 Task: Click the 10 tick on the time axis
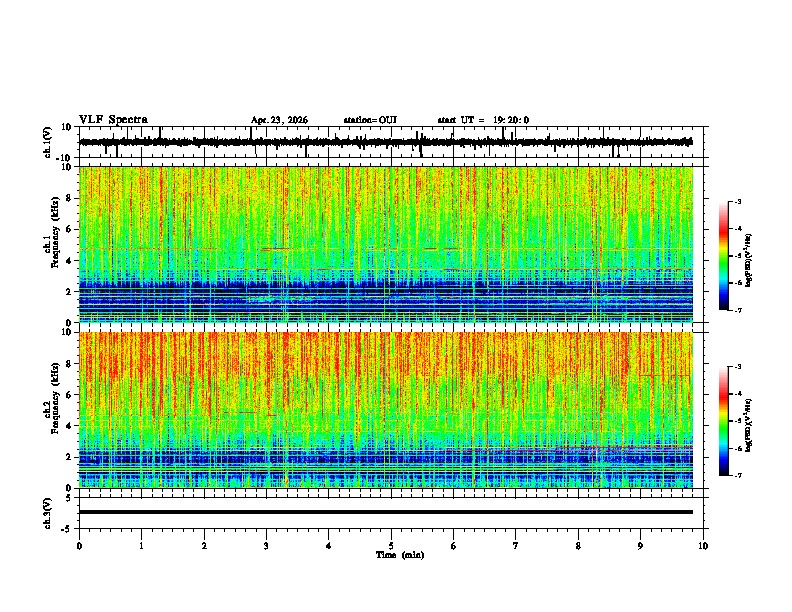coord(703,546)
